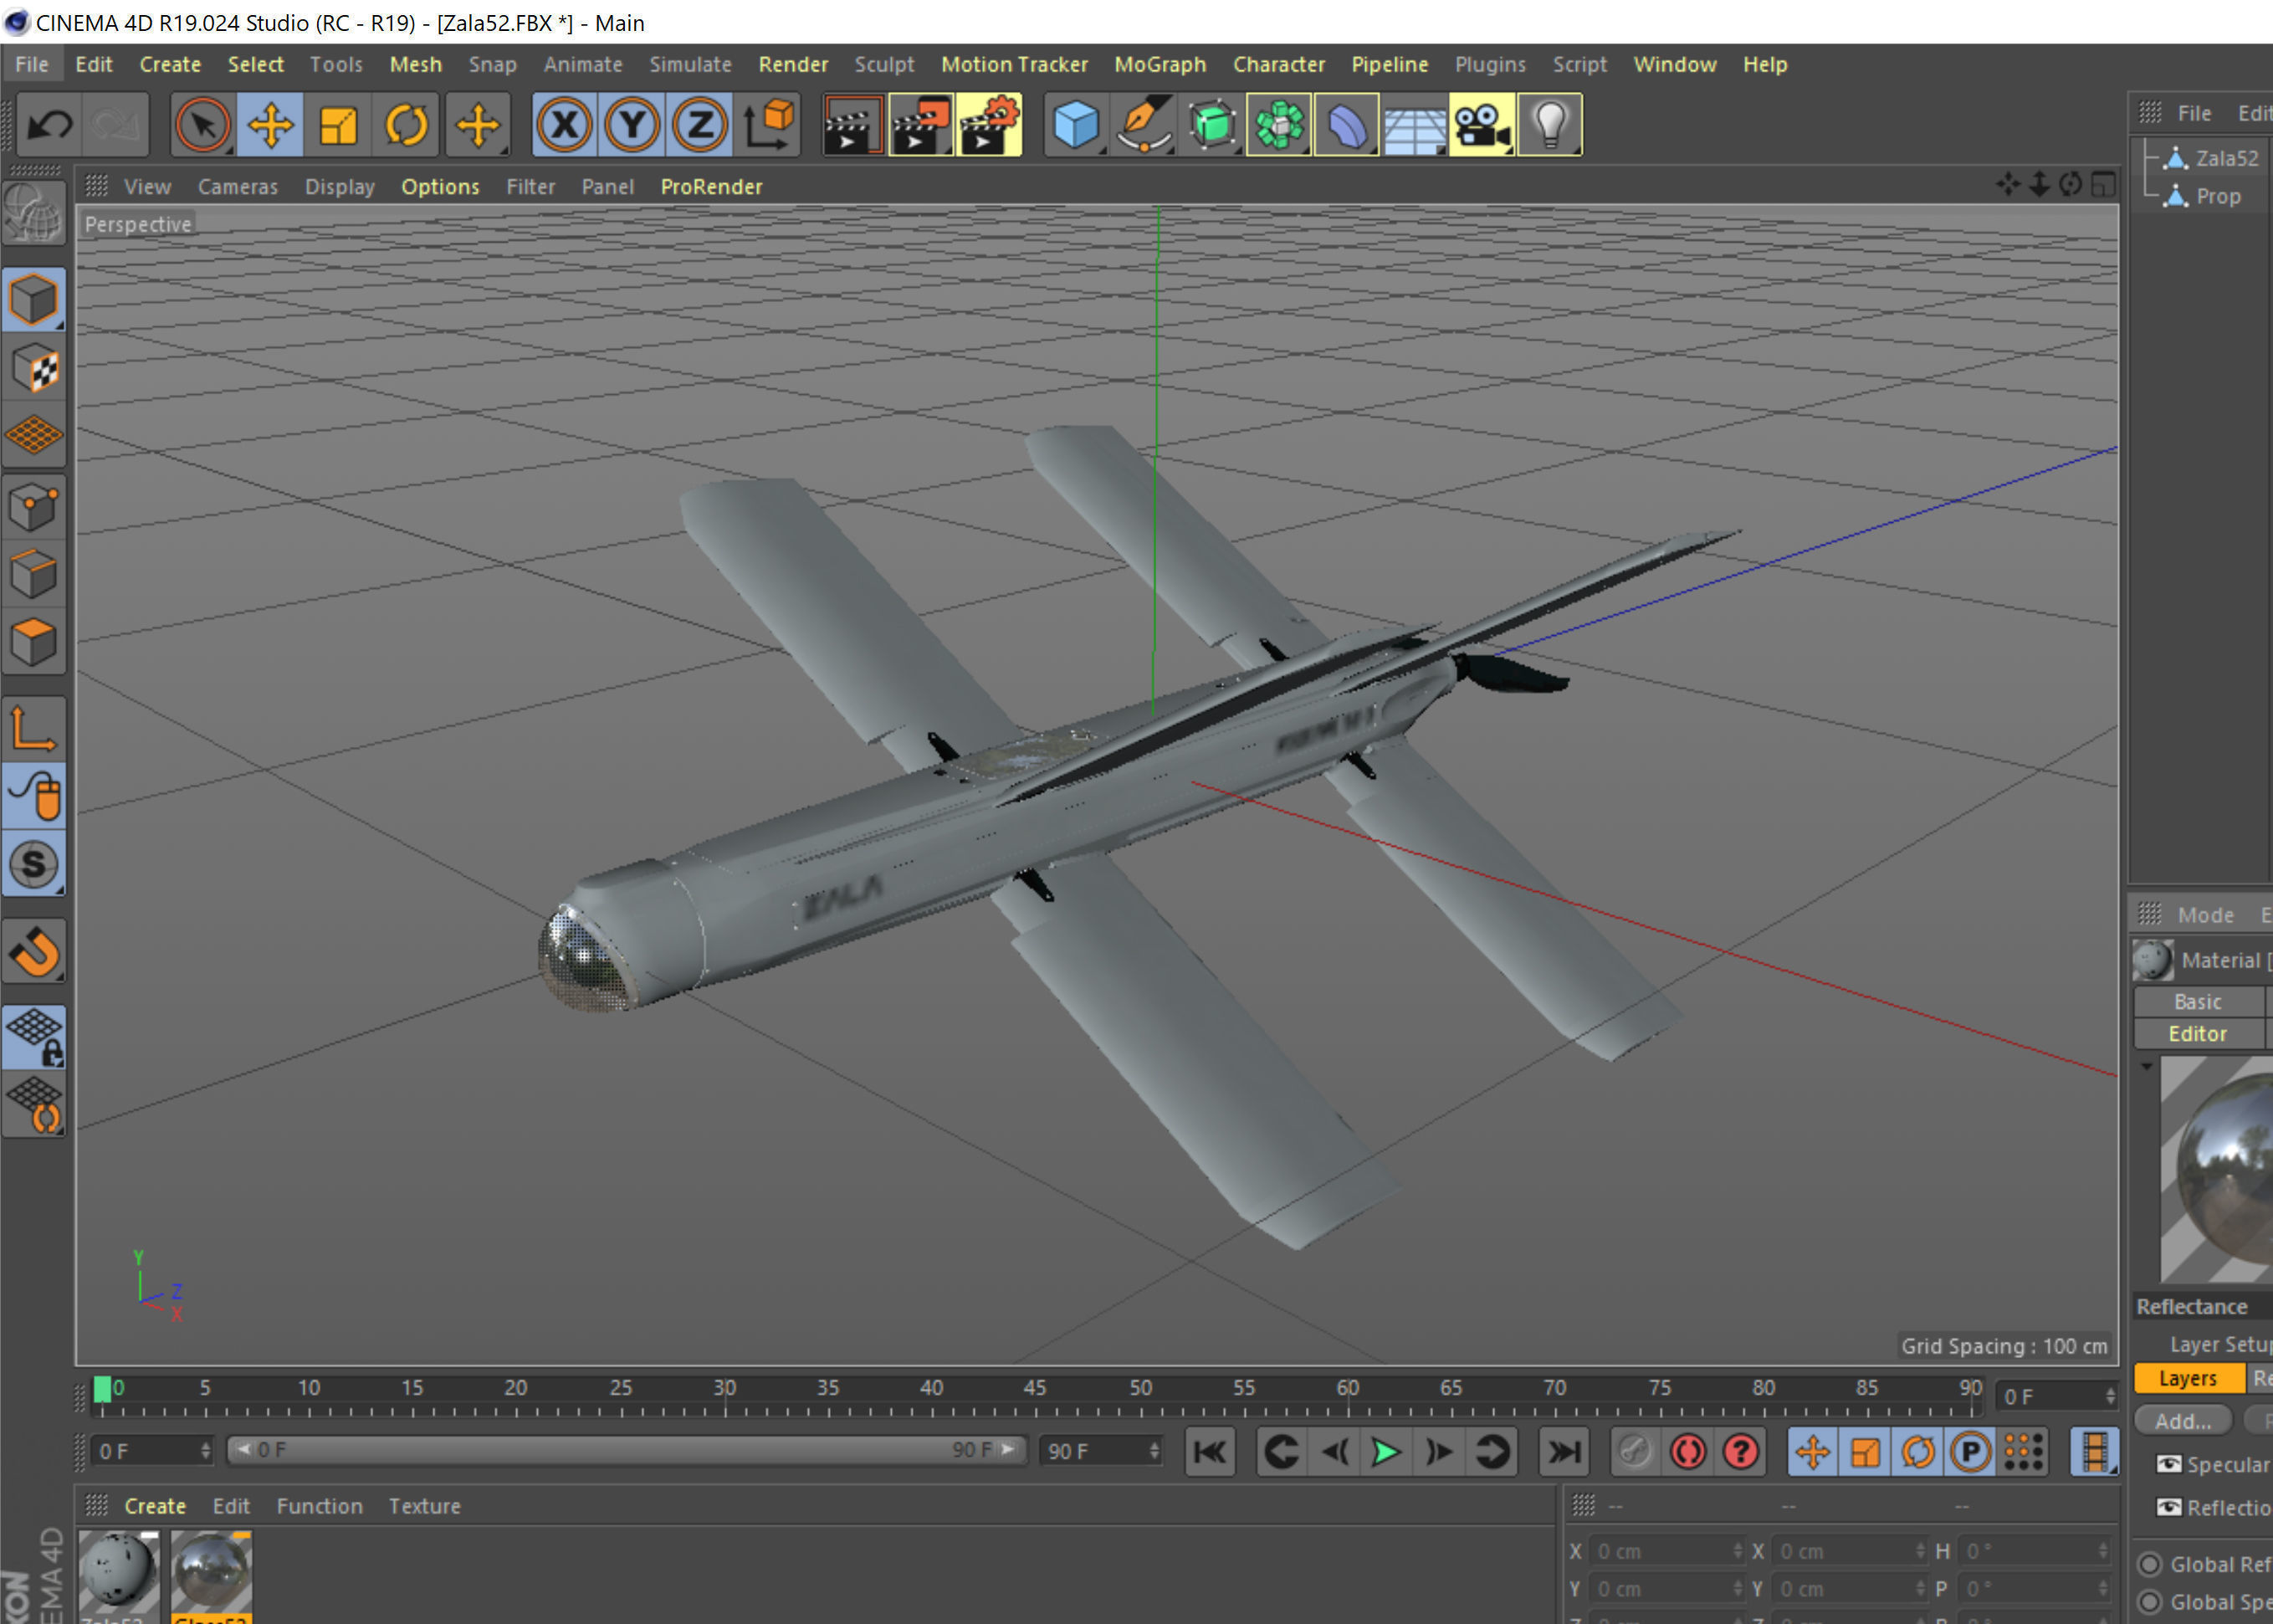Click the Floor environment icon
The height and width of the screenshot is (1624, 2273).
tap(1415, 125)
